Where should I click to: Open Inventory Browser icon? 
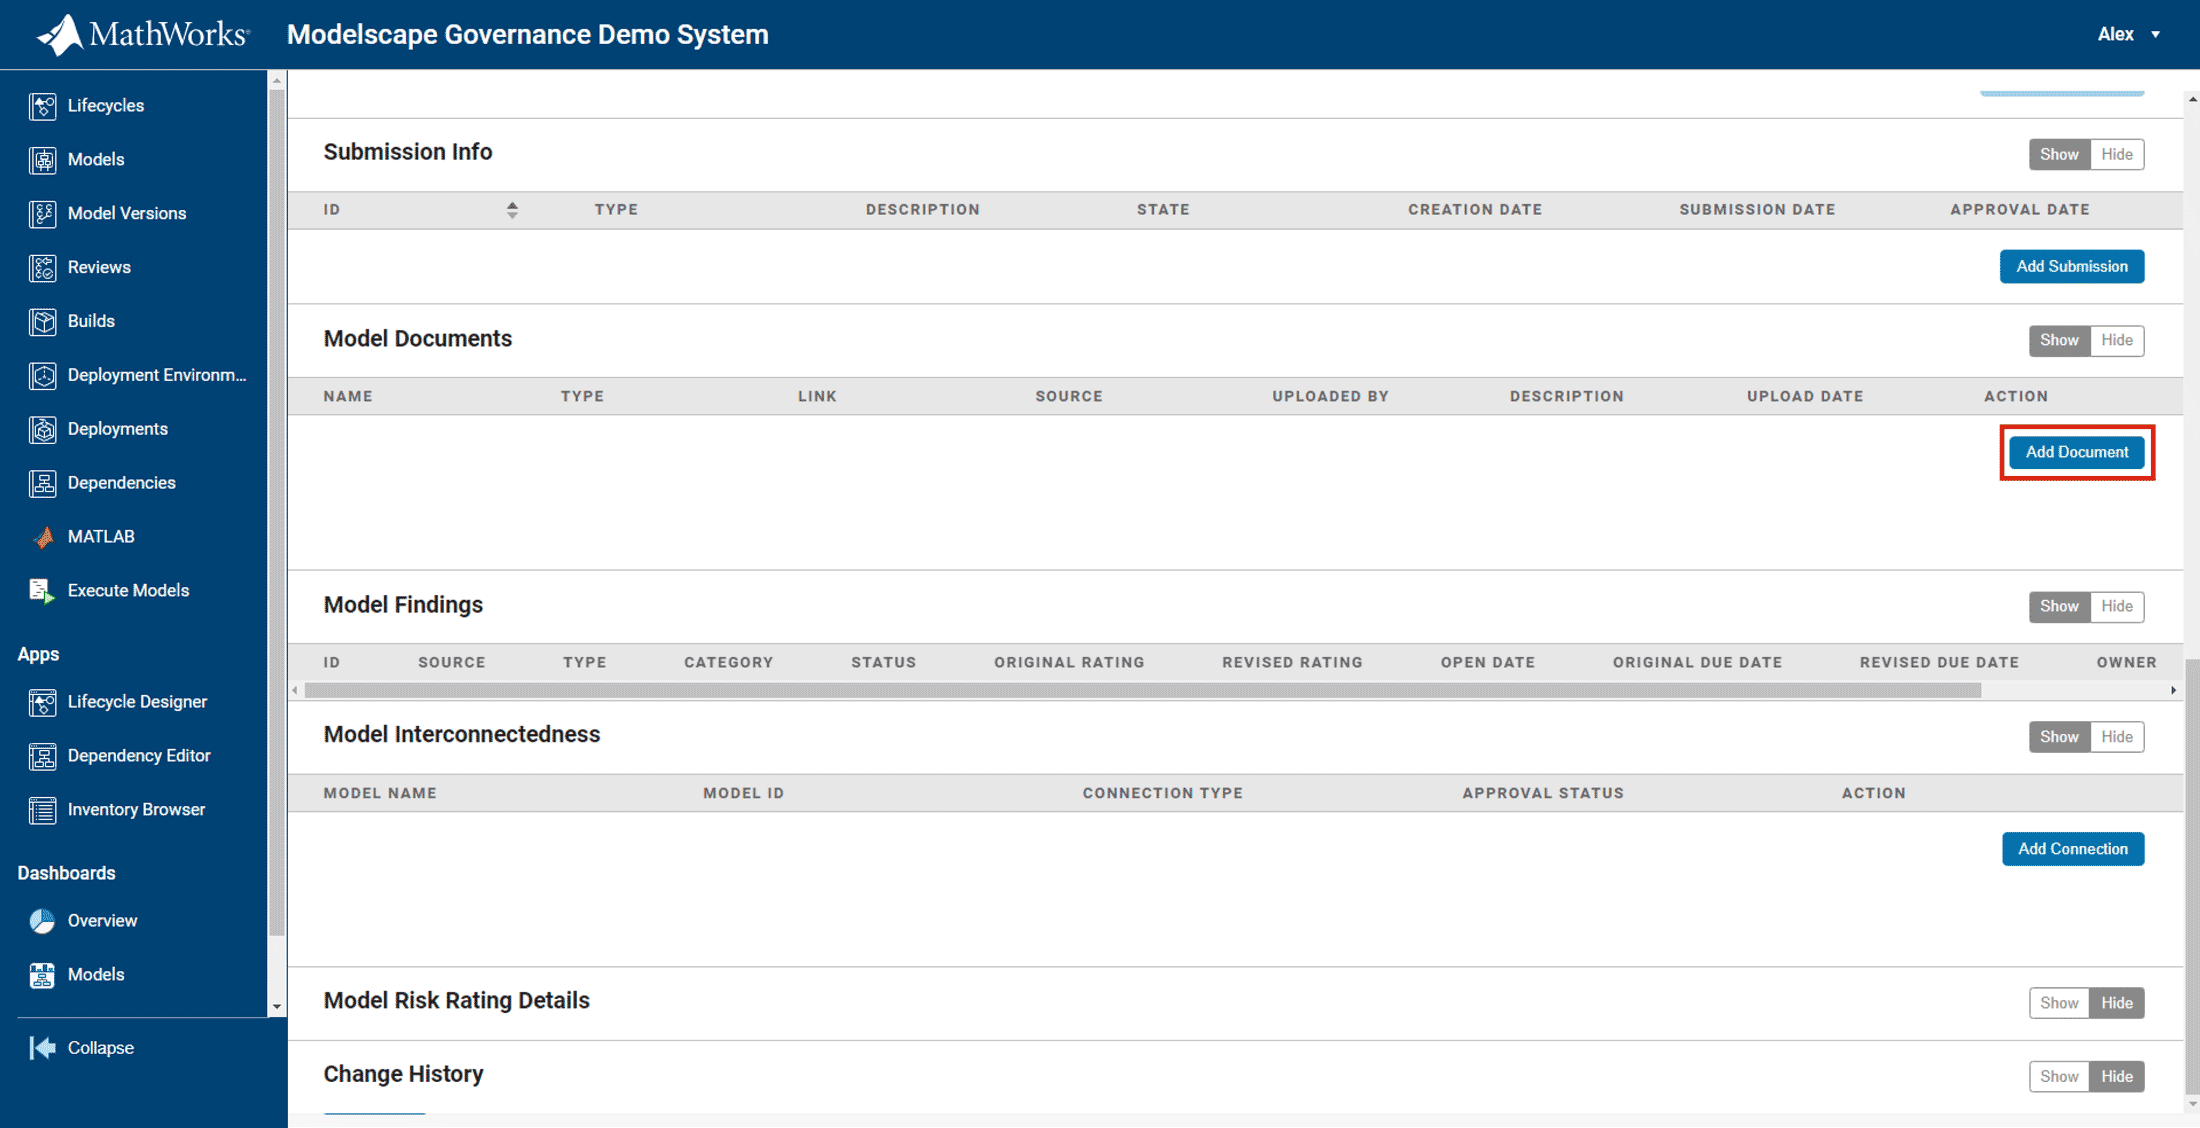[x=42, y=810]
